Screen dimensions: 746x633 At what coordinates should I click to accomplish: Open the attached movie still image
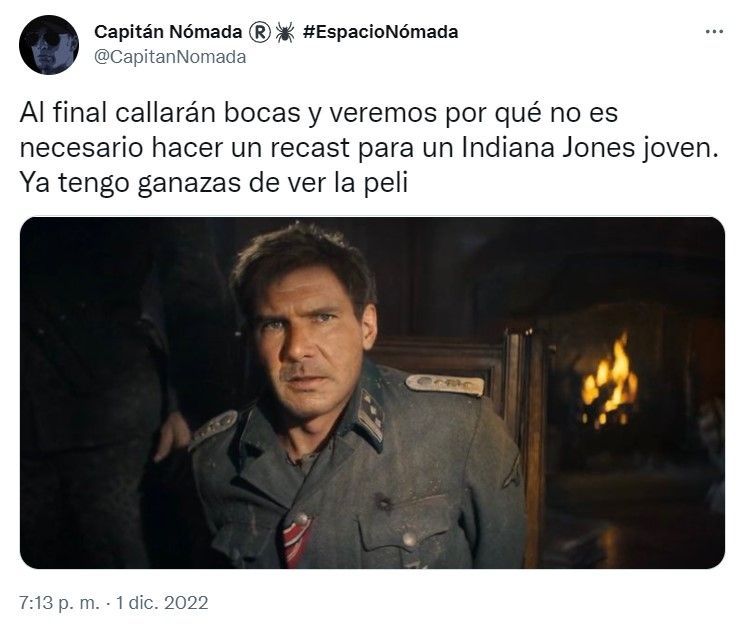[372, 393]
